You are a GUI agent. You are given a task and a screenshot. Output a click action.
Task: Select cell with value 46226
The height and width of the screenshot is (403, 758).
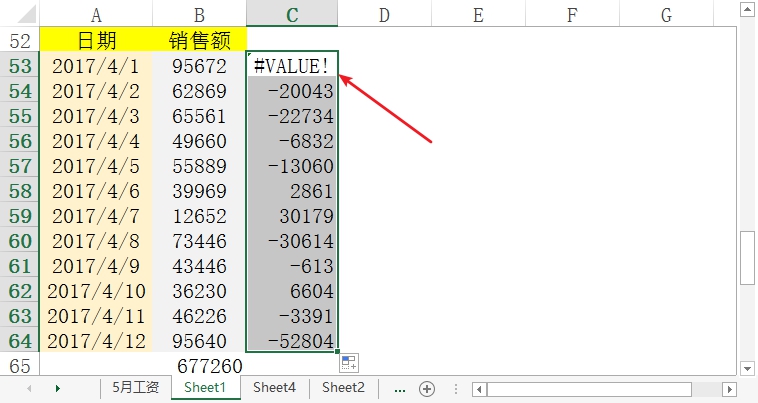199,316
